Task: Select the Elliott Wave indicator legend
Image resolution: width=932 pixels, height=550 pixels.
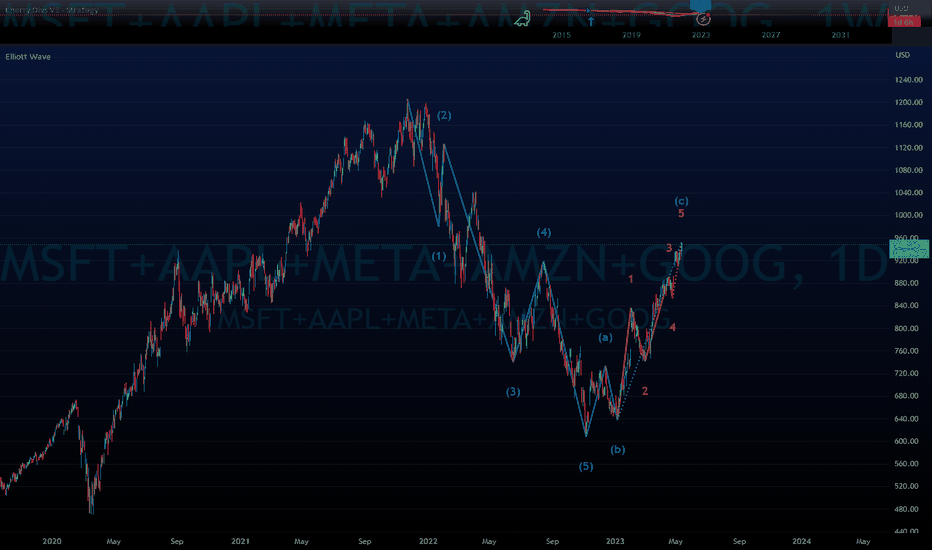Action: point(28,56)
